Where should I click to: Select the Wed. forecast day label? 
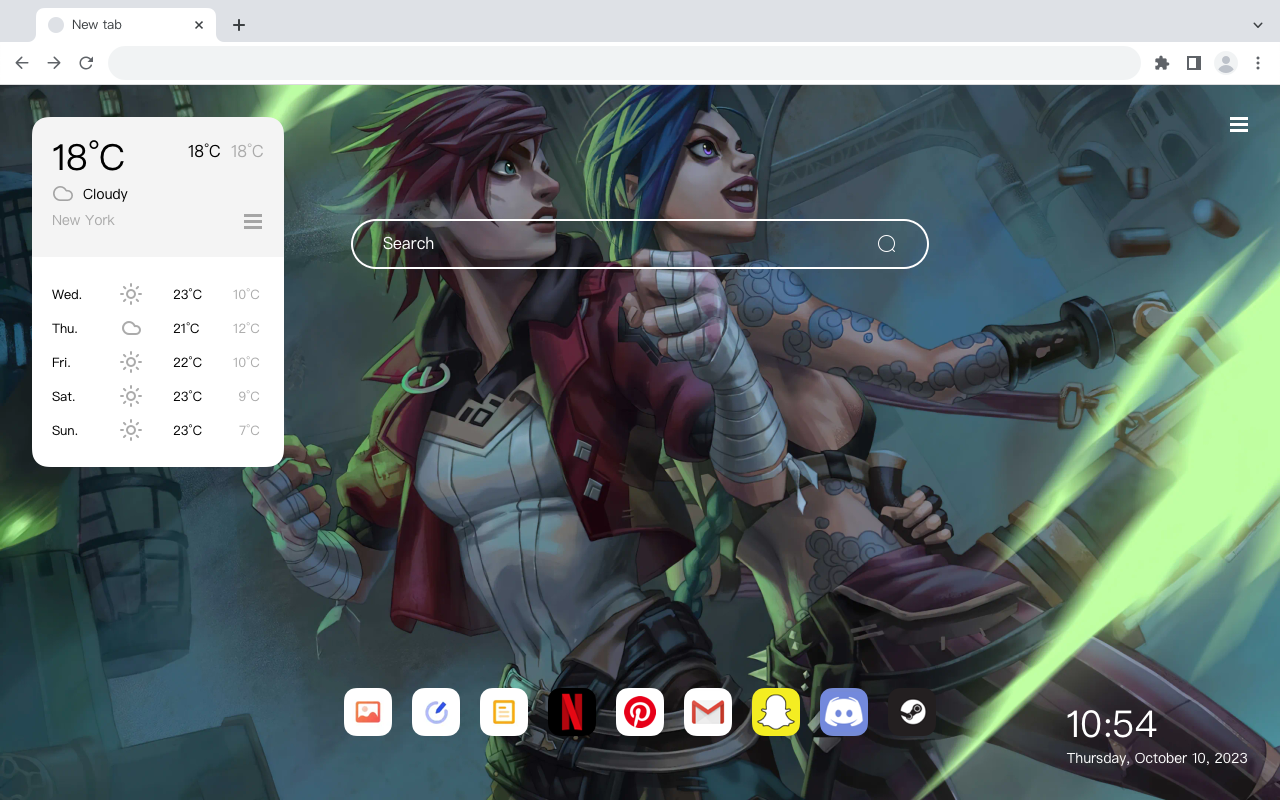(x=67, y=294)
